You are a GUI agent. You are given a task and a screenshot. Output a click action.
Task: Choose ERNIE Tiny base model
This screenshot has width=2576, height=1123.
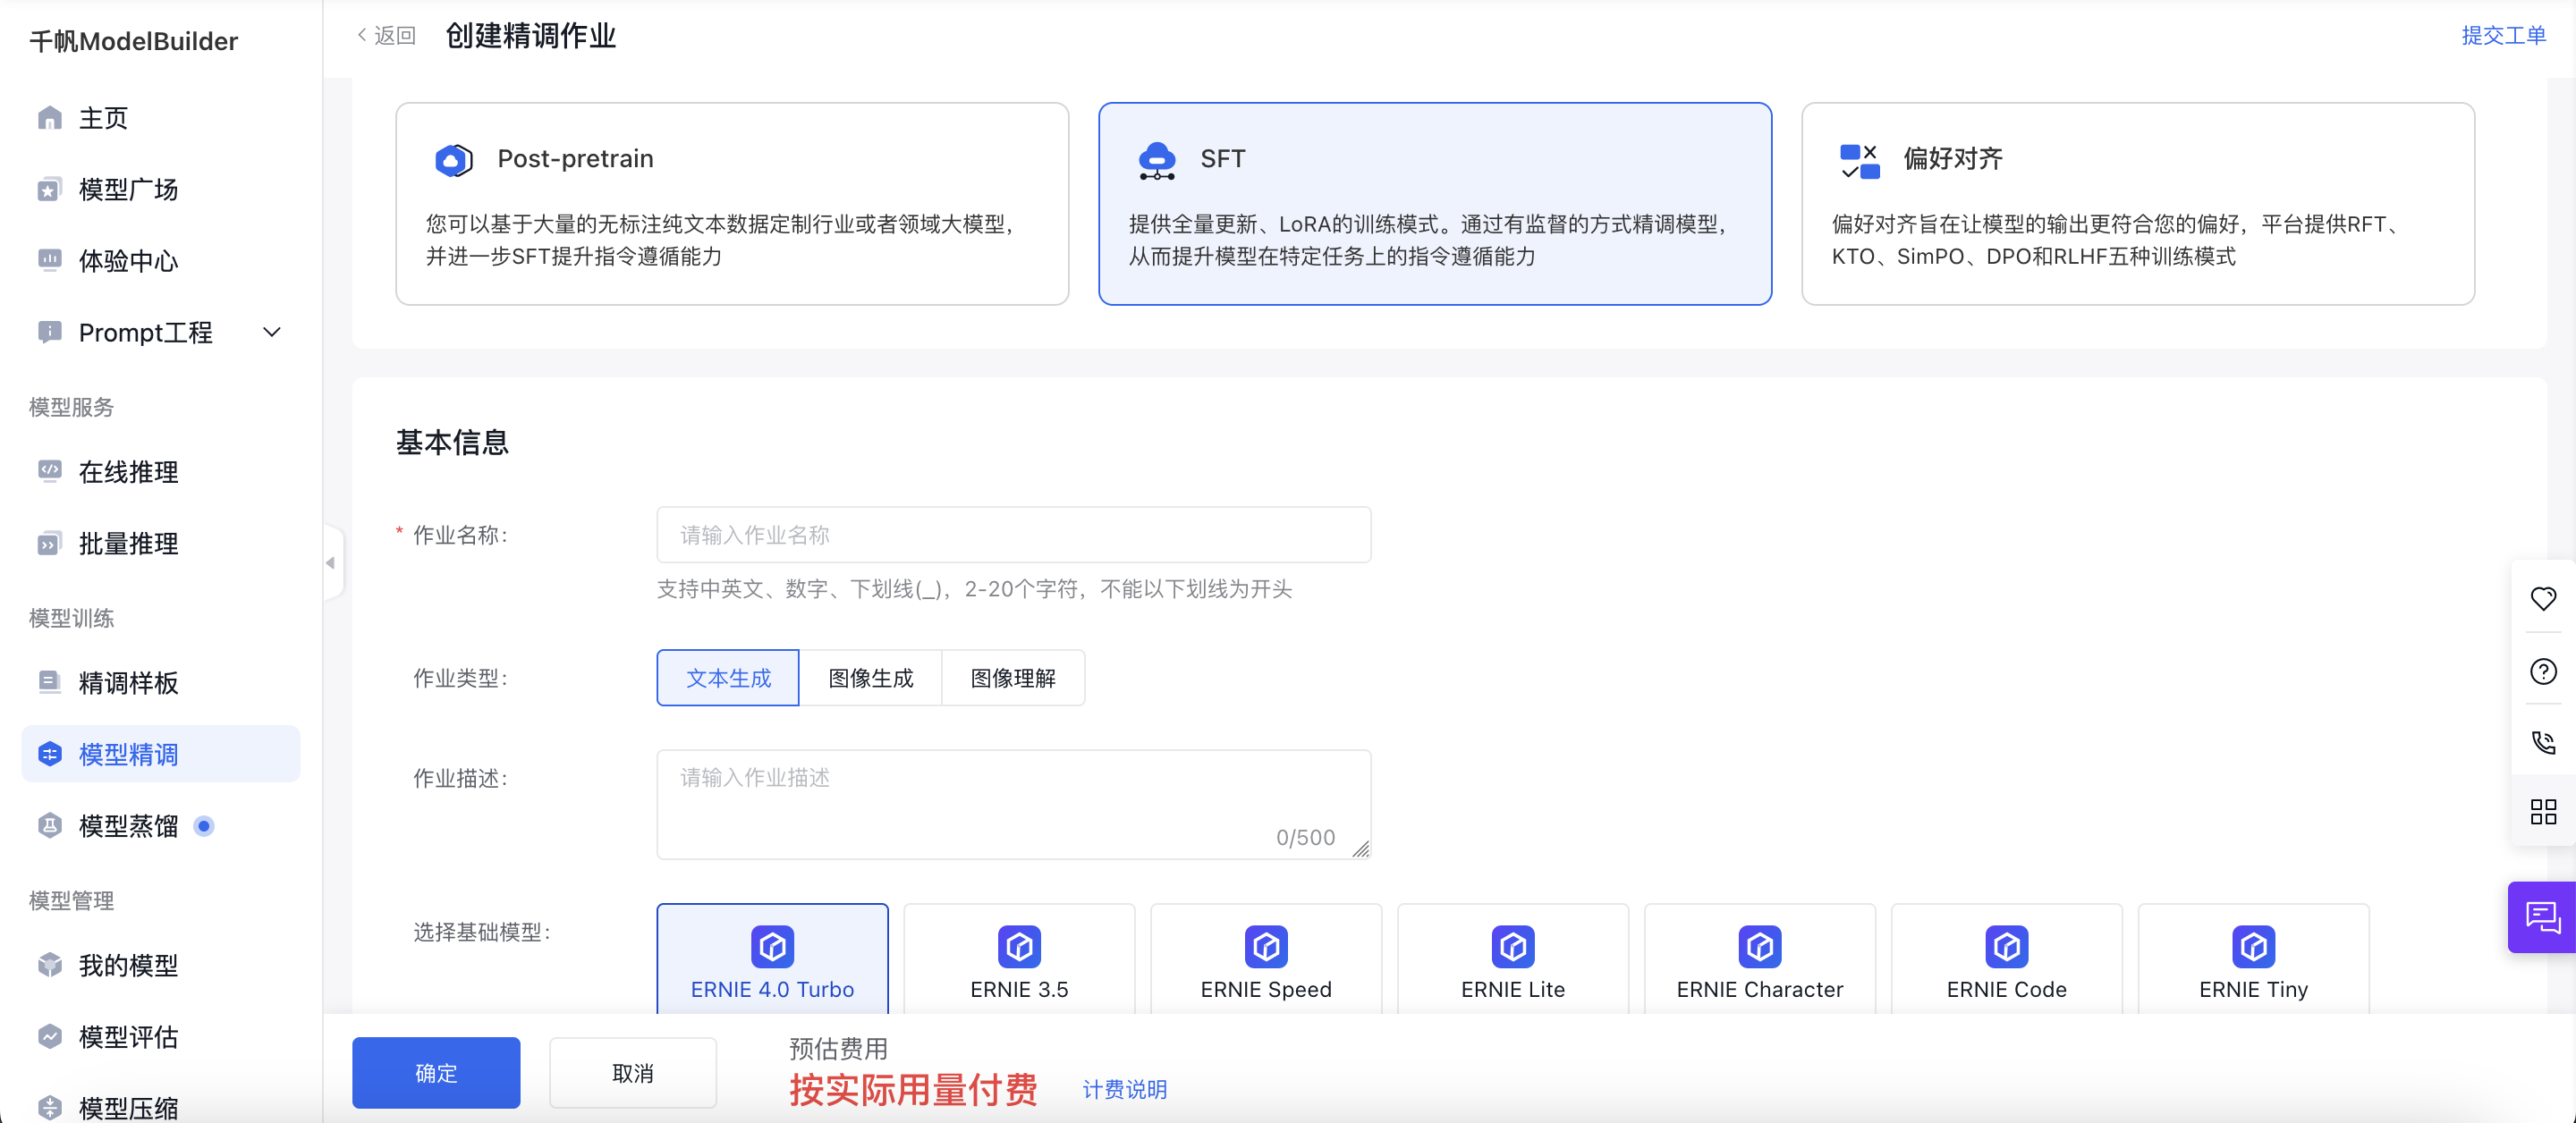coord(2253,959)
